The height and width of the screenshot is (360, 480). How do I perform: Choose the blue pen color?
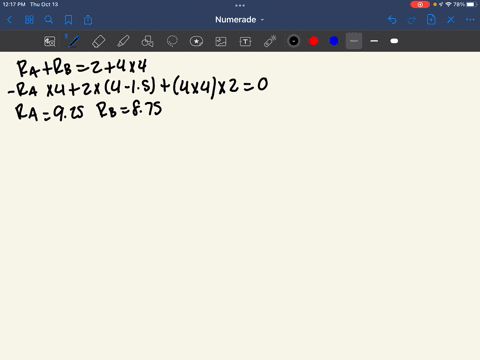pyautogui.click(x=334, y=41)
